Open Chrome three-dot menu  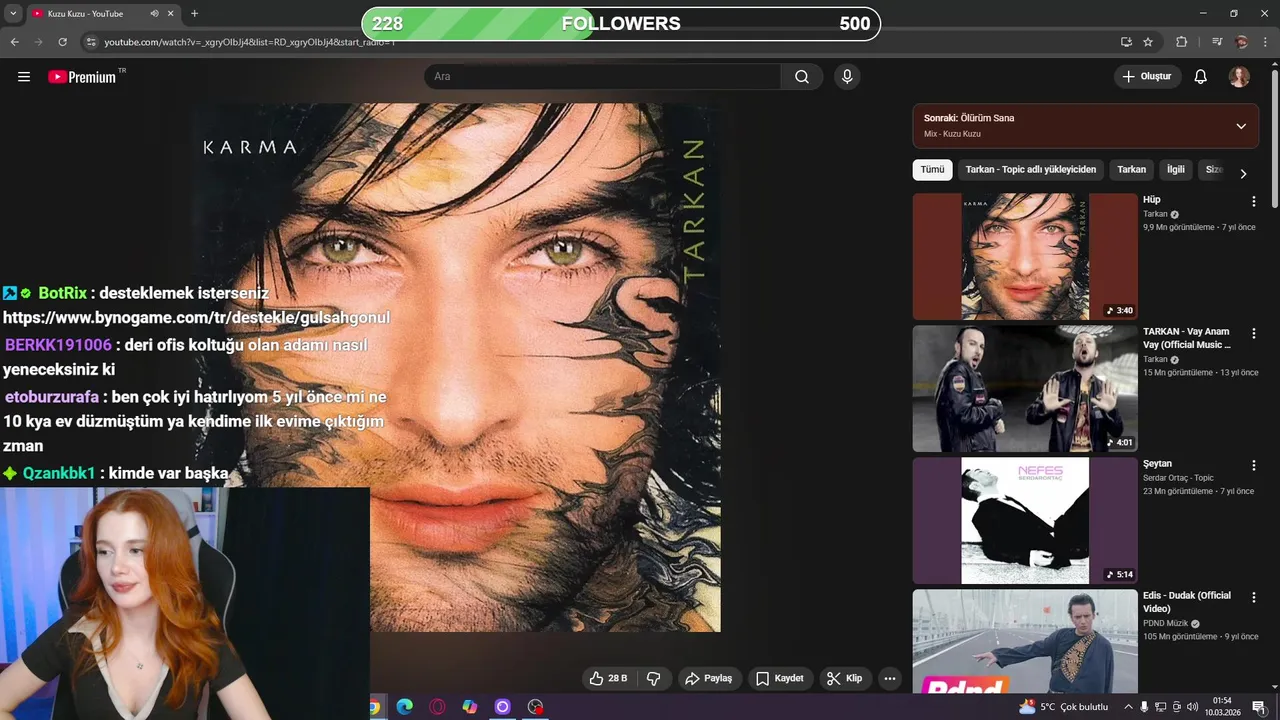(1266, 42)
